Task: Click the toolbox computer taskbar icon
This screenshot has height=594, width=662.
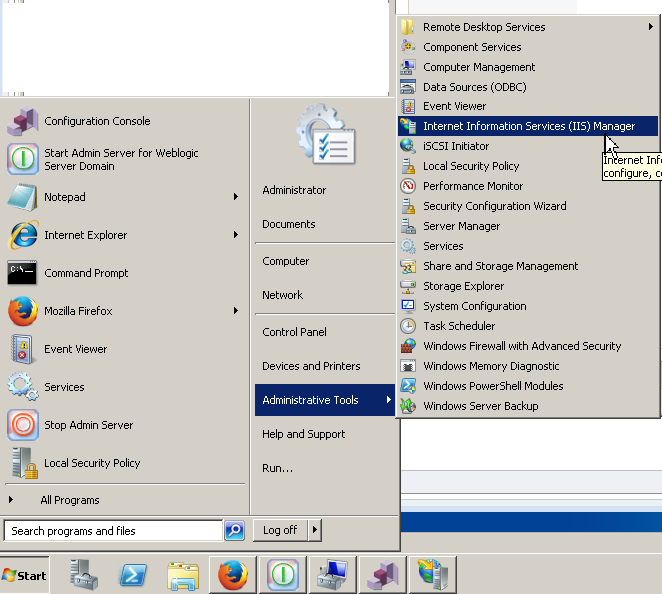Action: [x=332, y=575]
